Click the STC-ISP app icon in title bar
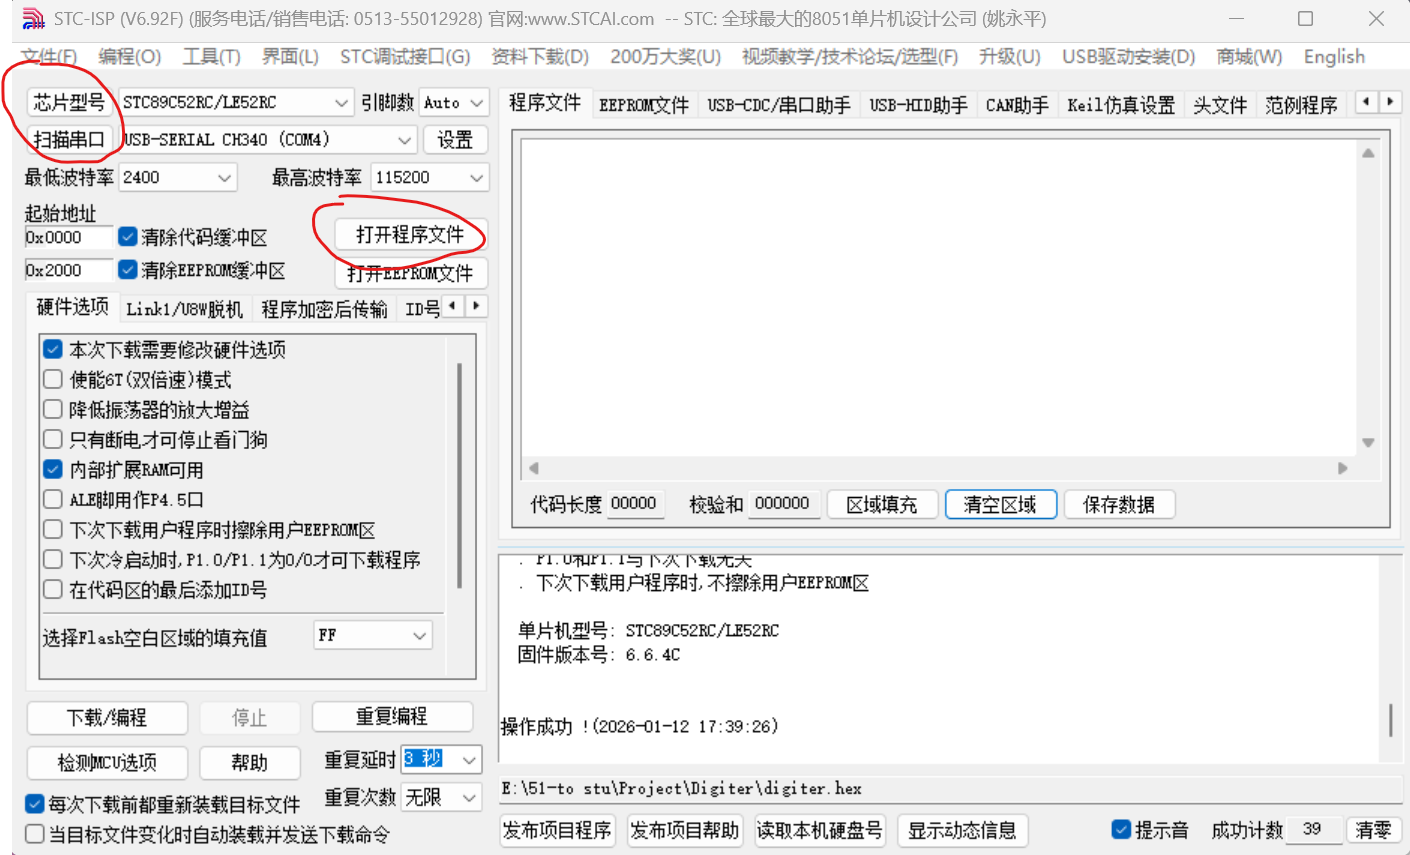This screenshot has height=855, width=1410. [x=33, y=19]
